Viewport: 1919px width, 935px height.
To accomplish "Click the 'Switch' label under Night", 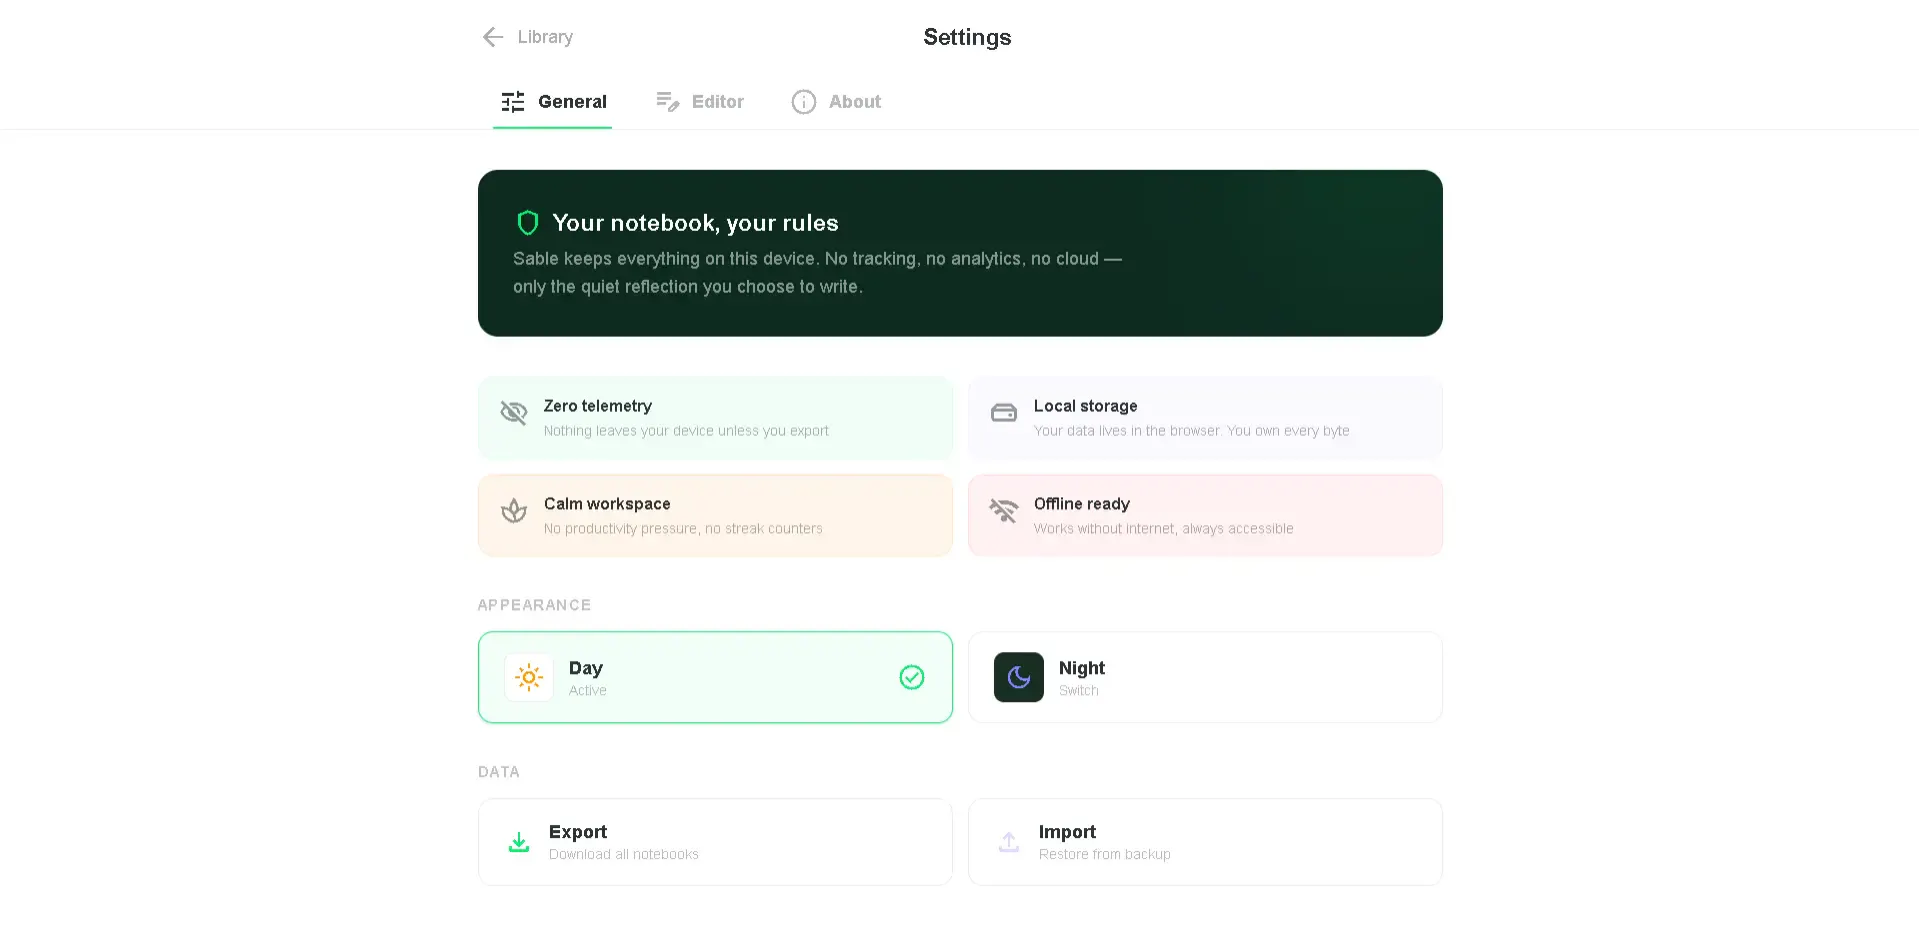I will pos(1079,691).
